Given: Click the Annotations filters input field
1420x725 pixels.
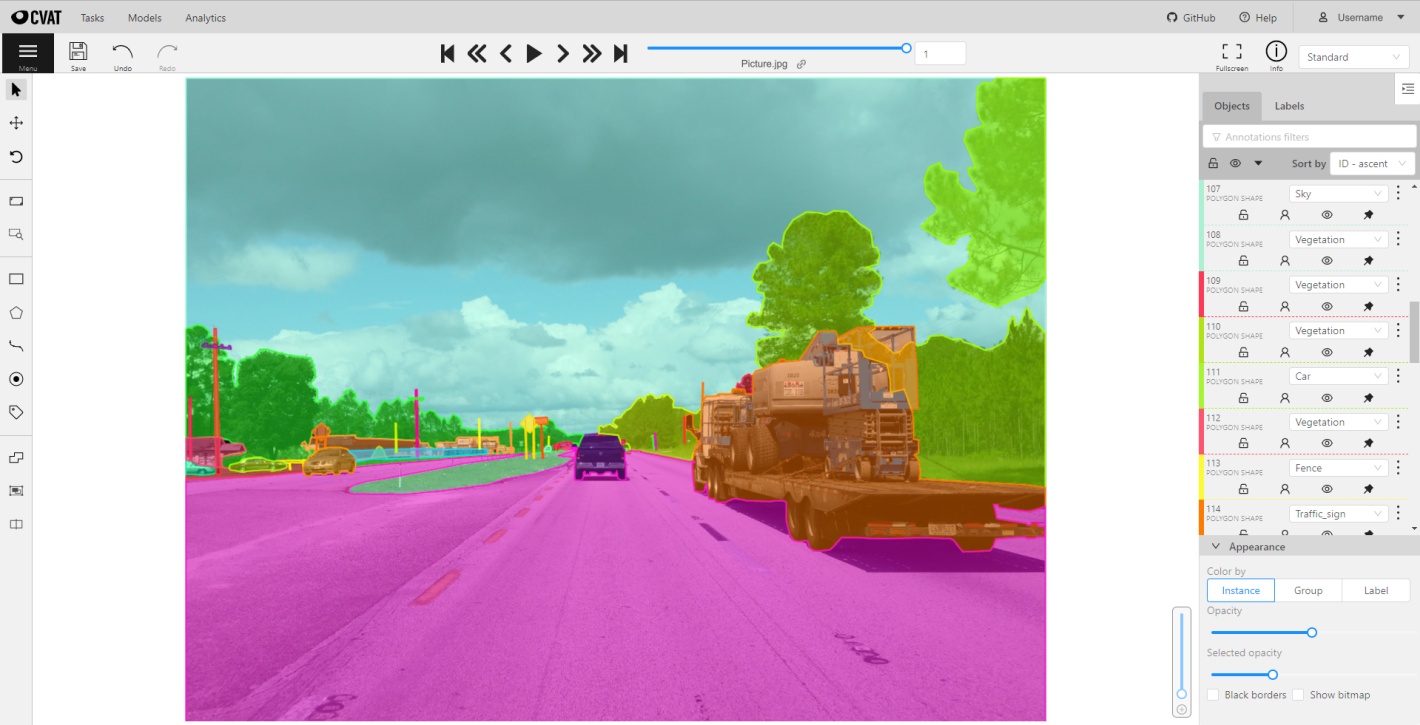Looking at the screenshot, I should [1309, 136].
